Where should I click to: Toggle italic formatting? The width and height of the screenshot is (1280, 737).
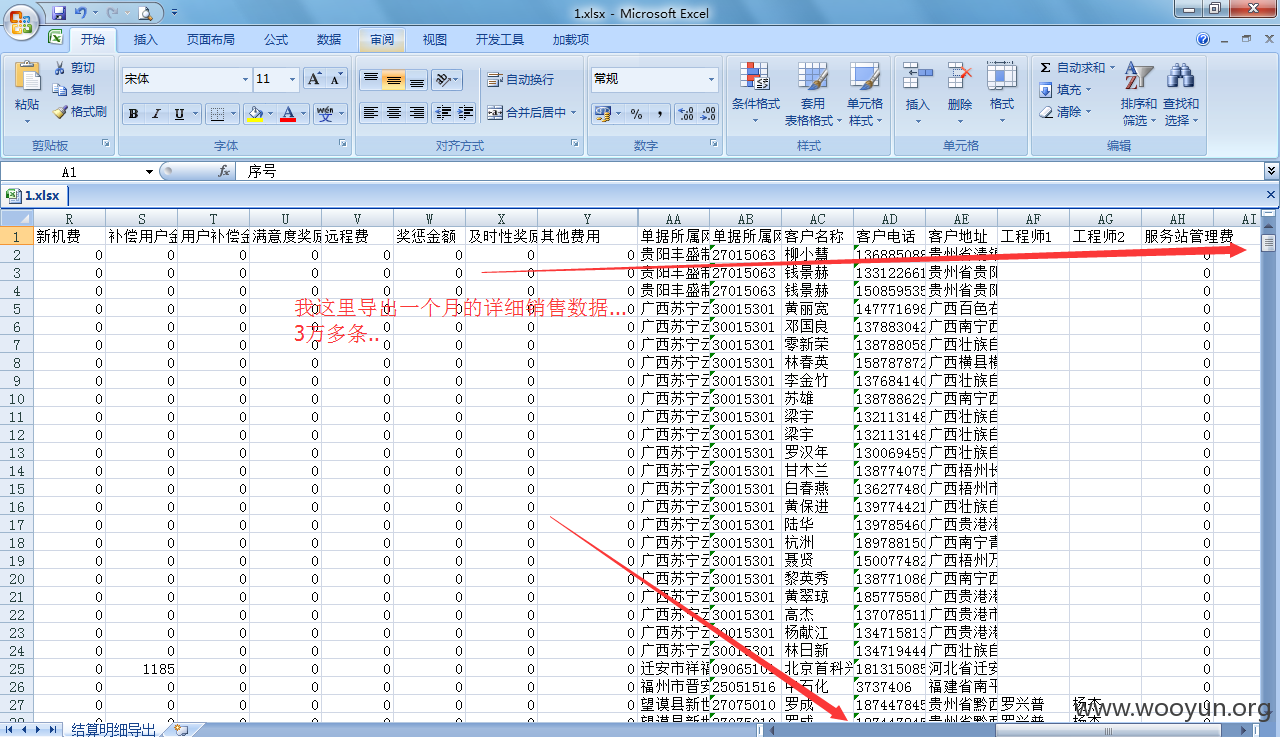[x=156, y=114]
